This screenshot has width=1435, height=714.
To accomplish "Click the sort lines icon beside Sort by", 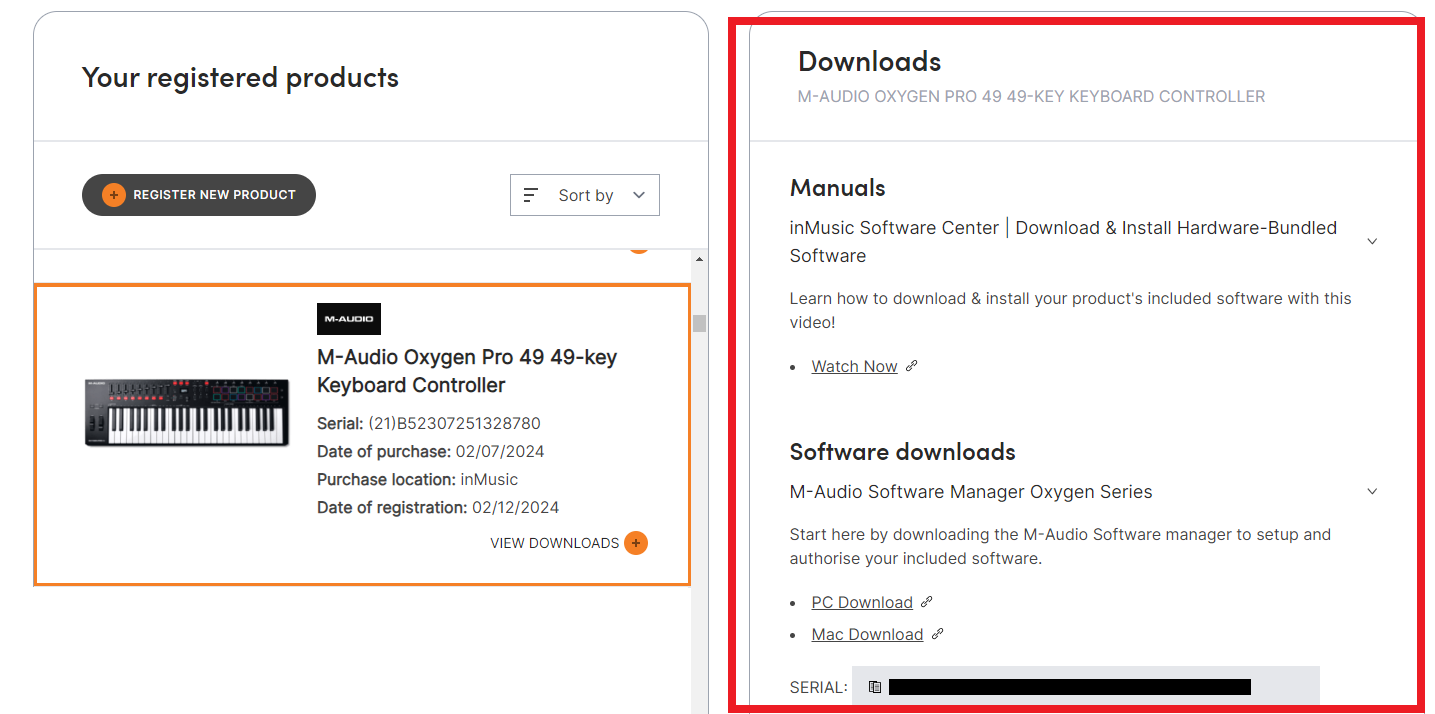I will tap(531, 195).
